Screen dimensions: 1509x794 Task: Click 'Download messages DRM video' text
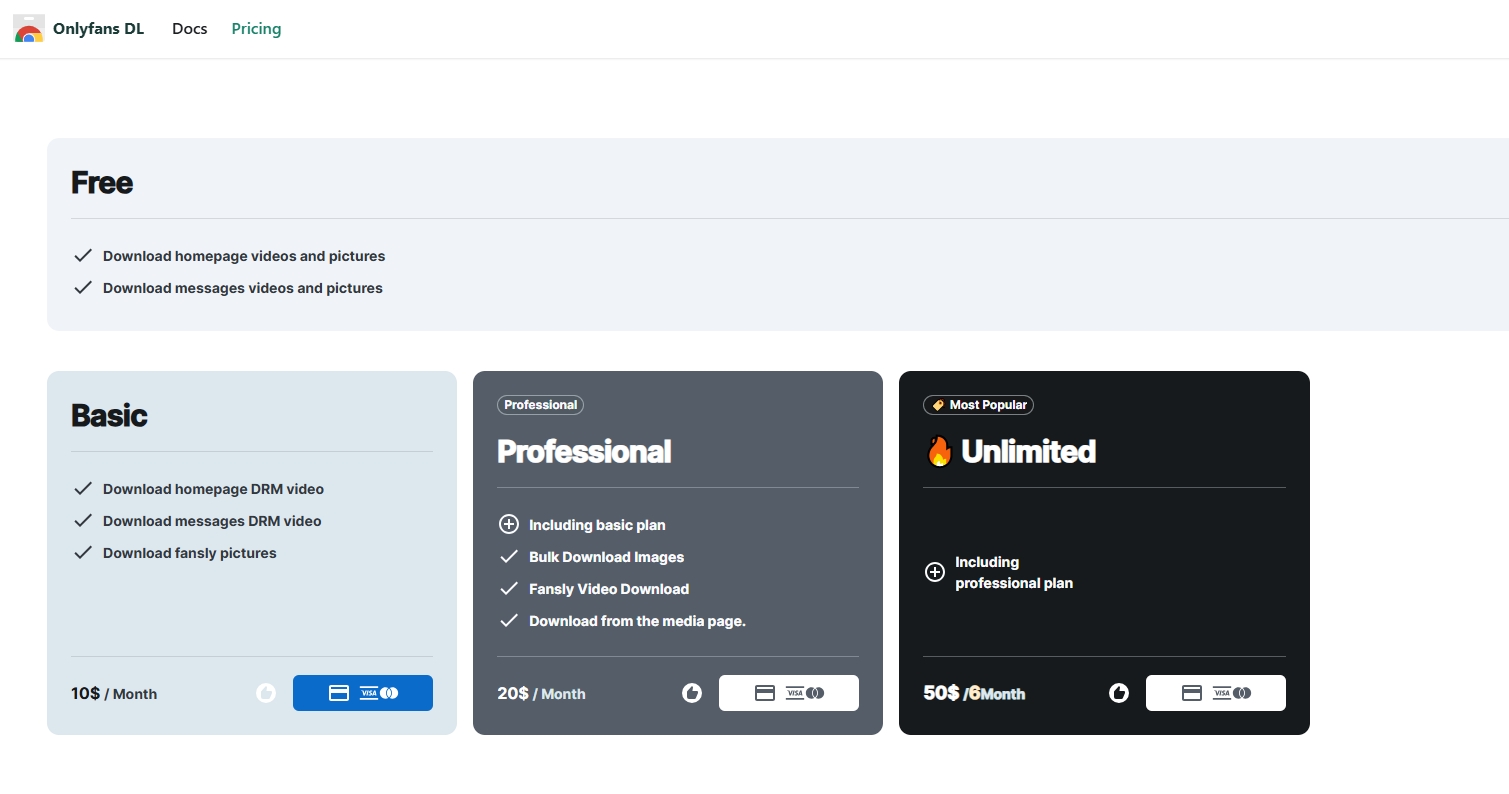click(x=212, y=521)
